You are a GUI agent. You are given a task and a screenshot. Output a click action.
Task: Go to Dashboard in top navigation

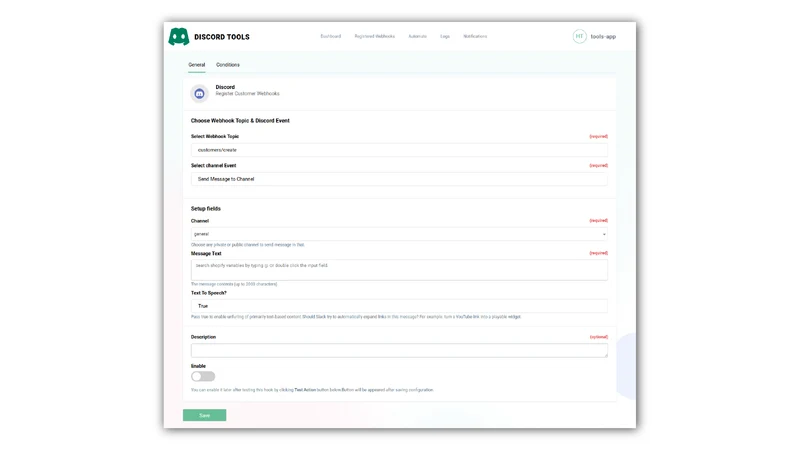click(x=331, y=36)
